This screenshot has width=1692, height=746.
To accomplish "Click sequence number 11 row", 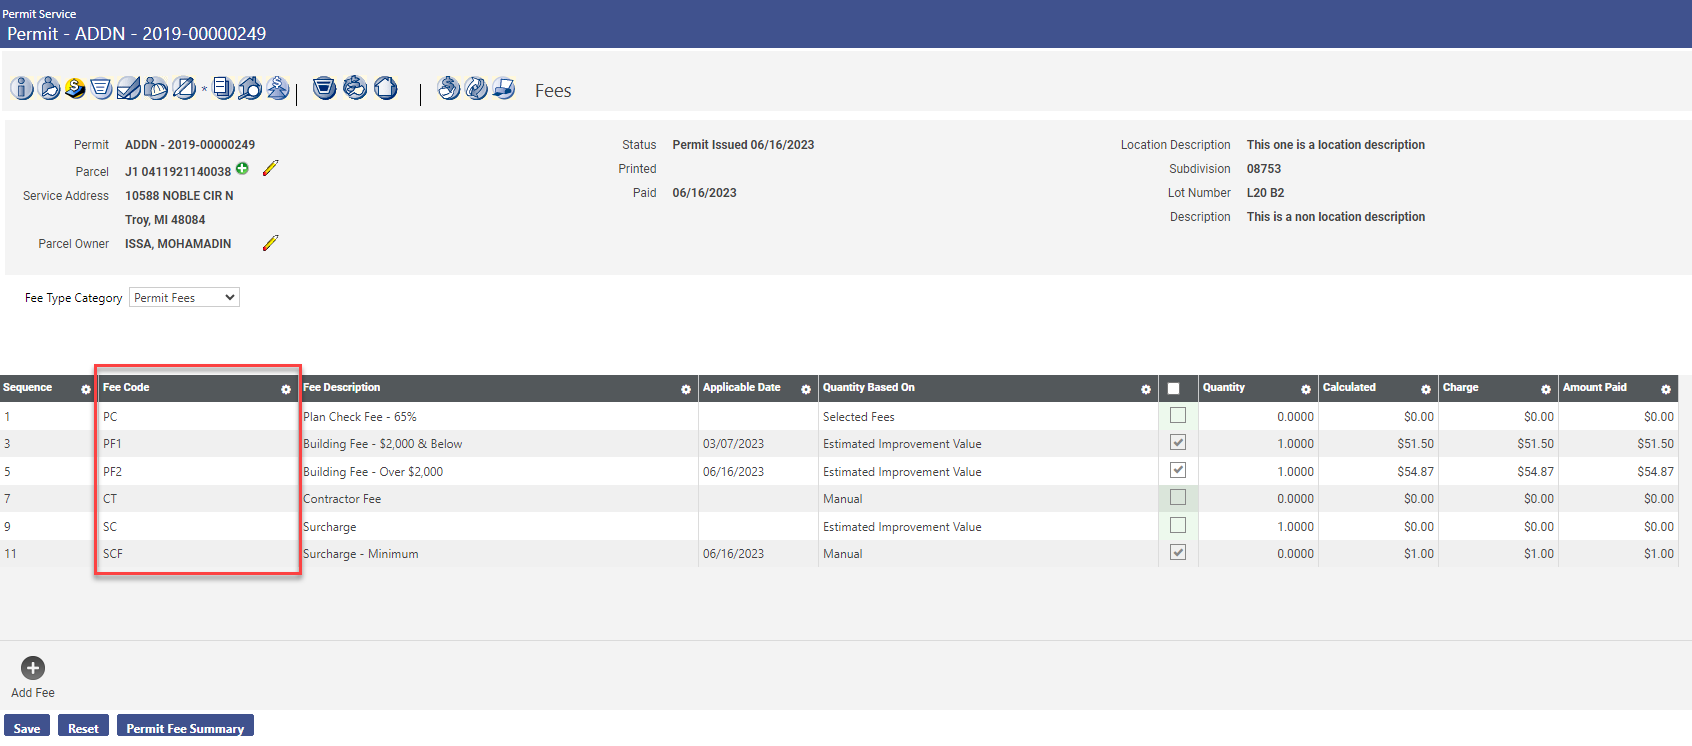I will pyautogui.click(x=10, y=553).
